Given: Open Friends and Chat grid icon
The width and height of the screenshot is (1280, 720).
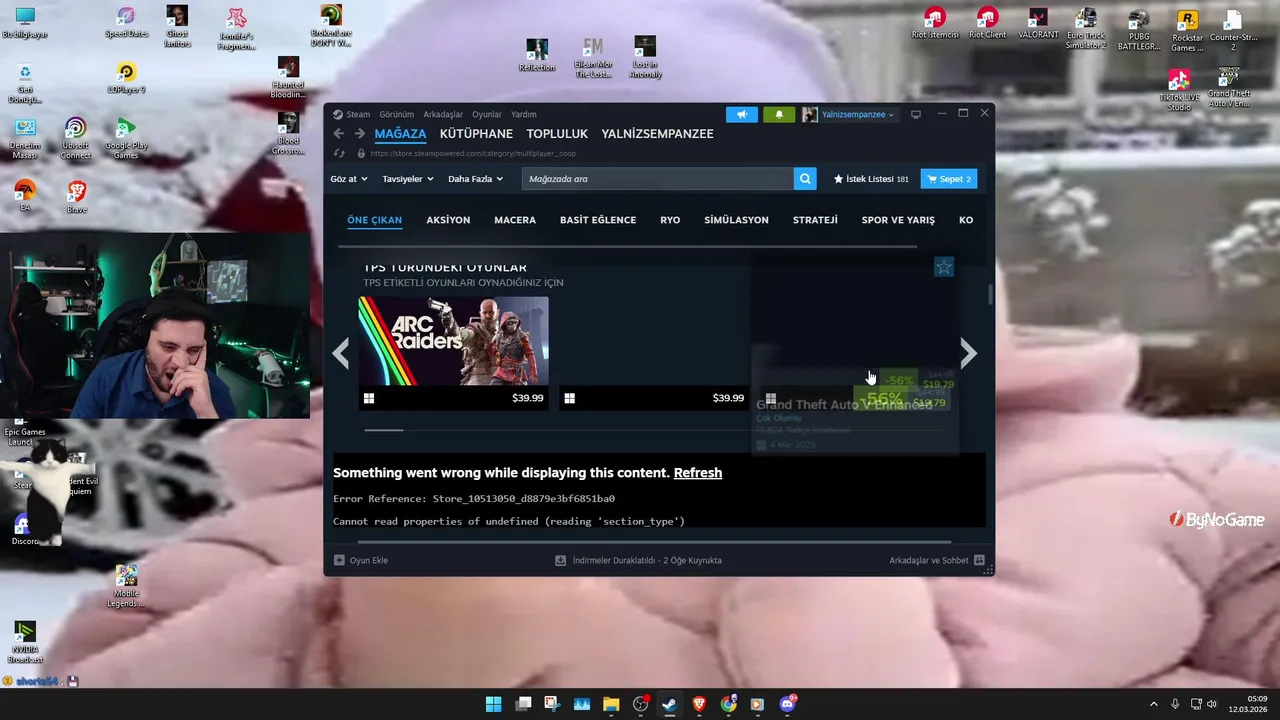Looking at the screenshot, I should click(x=979, y=560).
